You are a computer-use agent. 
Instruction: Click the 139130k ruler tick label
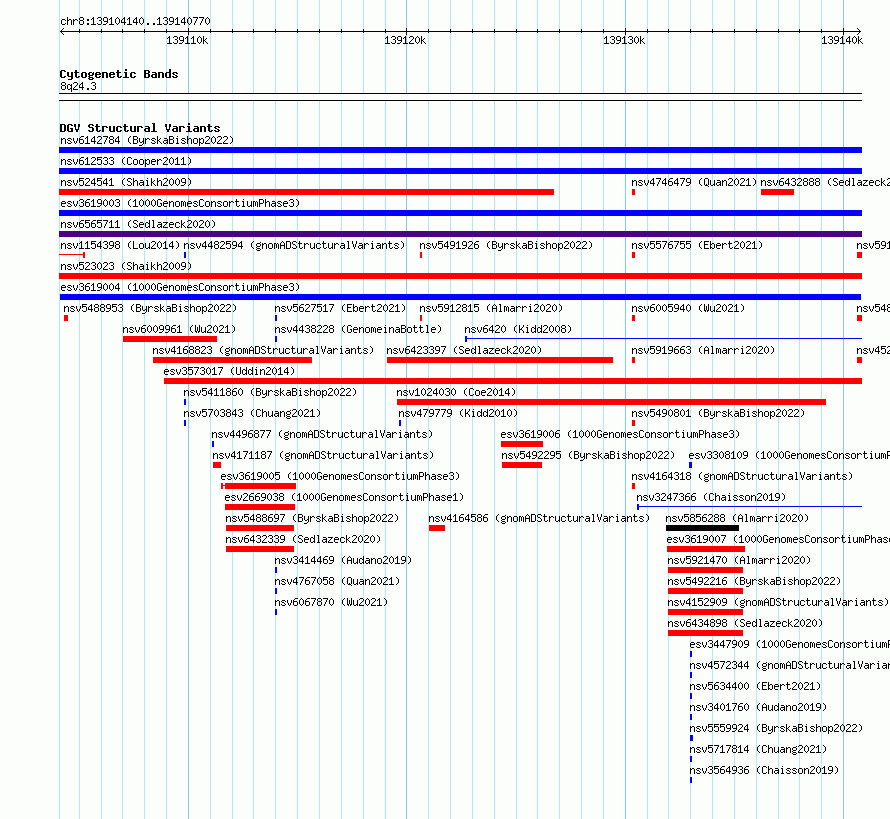tap(624, 40)
